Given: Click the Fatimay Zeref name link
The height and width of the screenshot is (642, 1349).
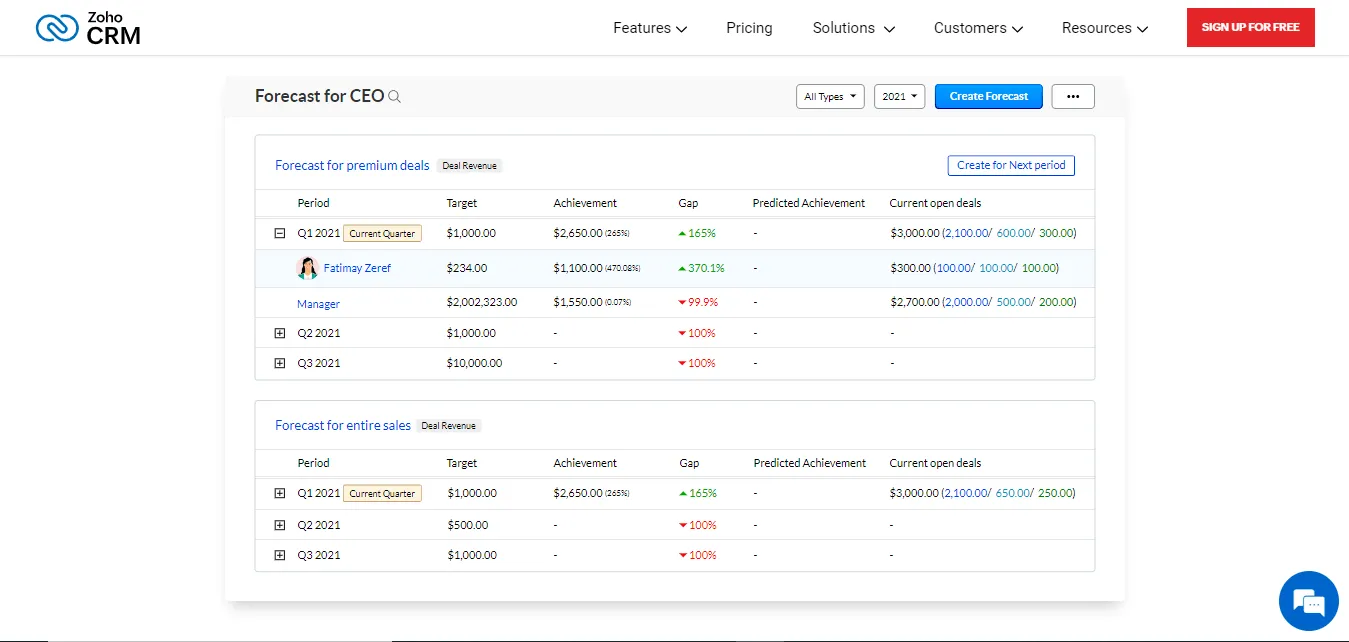Looking at the screenshot, I should pyautogui.click(x=357, y=268).
